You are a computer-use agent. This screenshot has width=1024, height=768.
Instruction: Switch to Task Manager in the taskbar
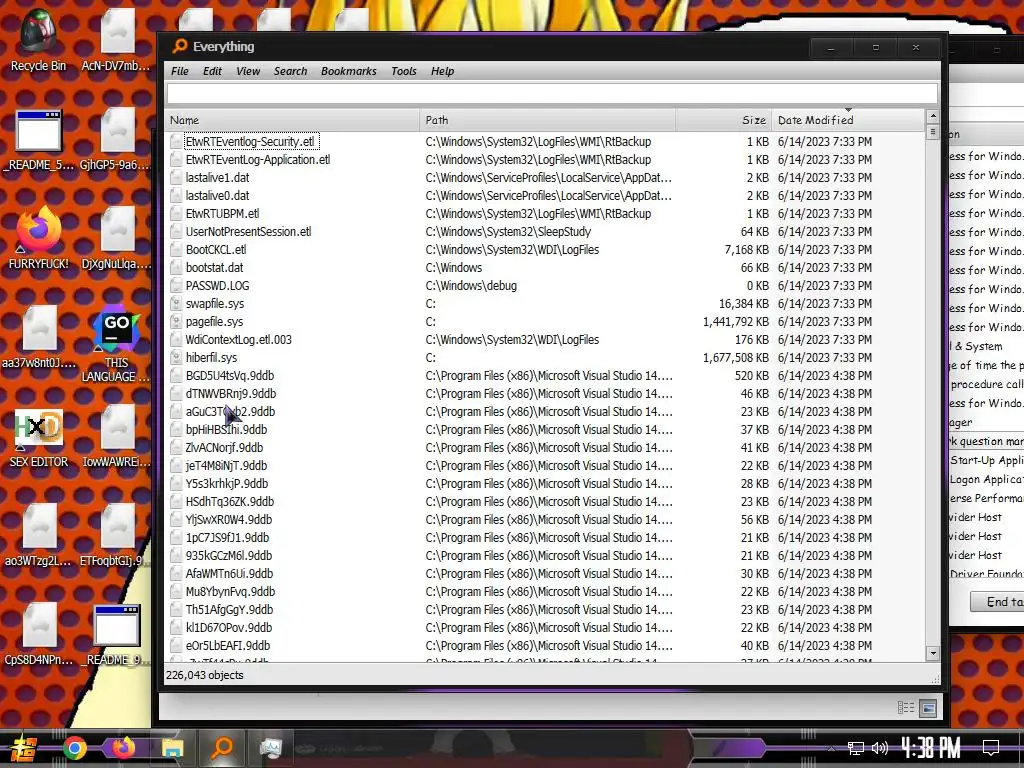[270, 748]
